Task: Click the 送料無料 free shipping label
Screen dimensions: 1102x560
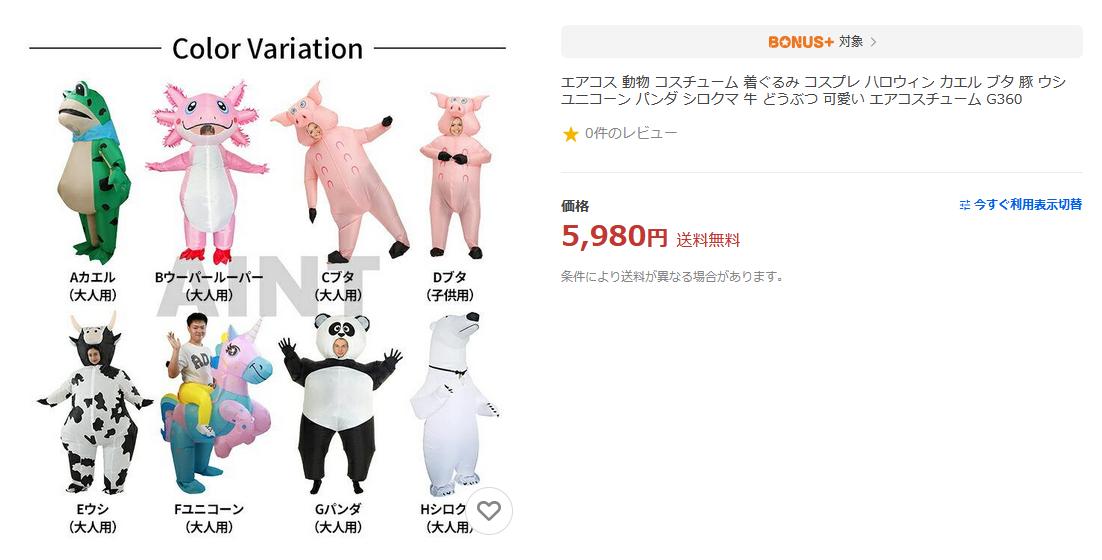Action: pyautogui.click(x=708, y=240)
